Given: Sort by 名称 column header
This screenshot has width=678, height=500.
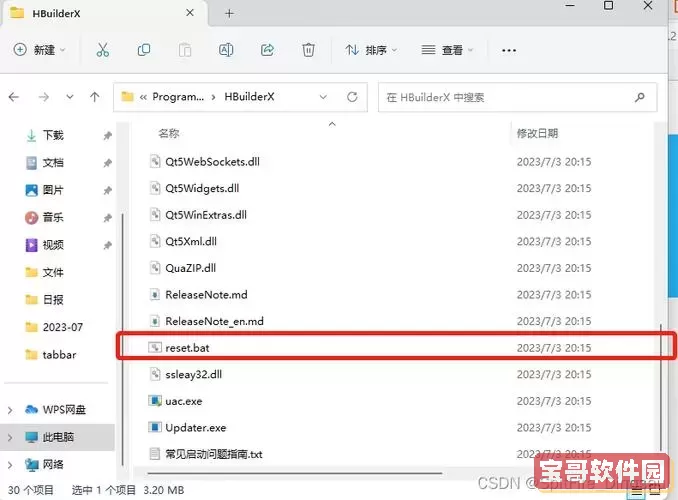Looking at the screenshot, I should 169,133.
